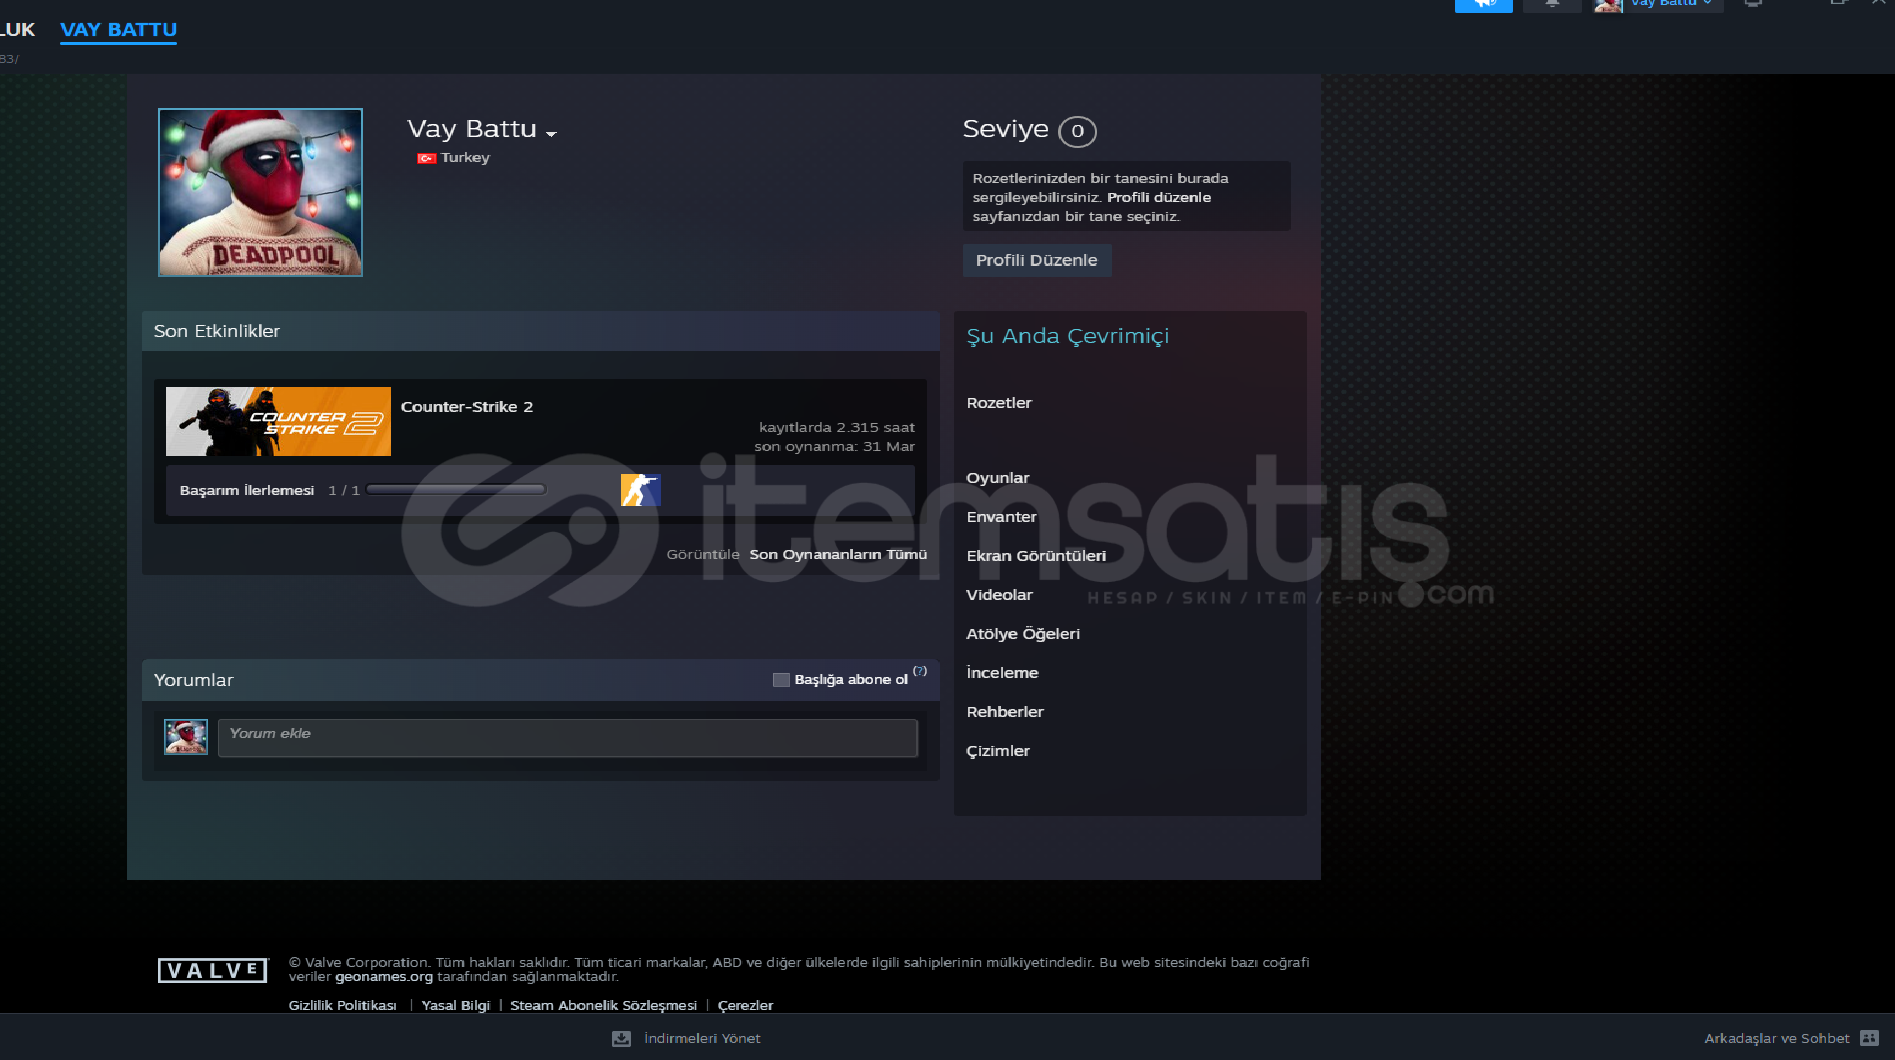The height and width of the screenshot is (1060, 1895).
Task: Click the 'kayıtlarda 2.315 saat' text
Action: coord(837,428)
